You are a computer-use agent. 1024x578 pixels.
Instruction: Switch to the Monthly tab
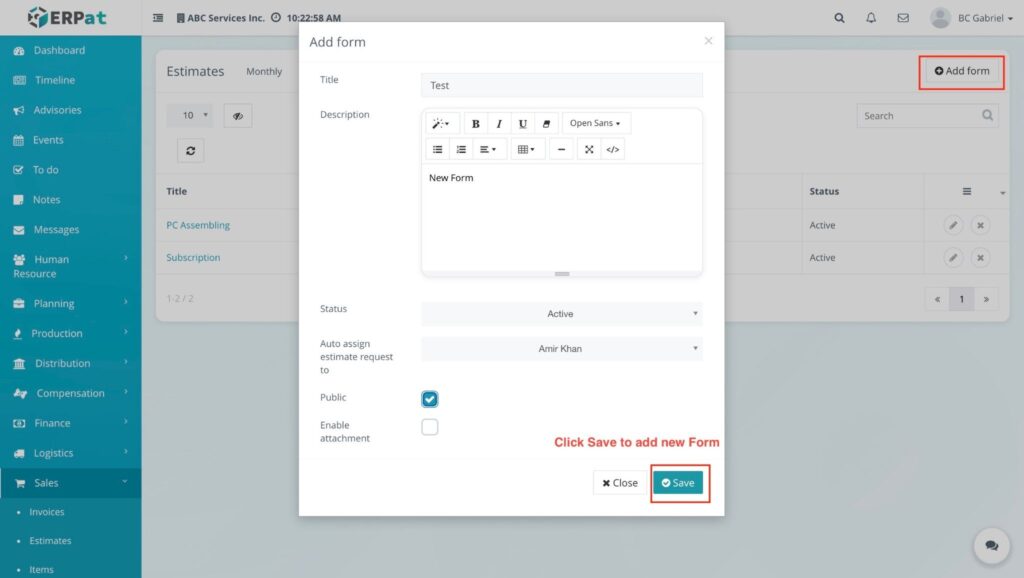pos(264,71)
